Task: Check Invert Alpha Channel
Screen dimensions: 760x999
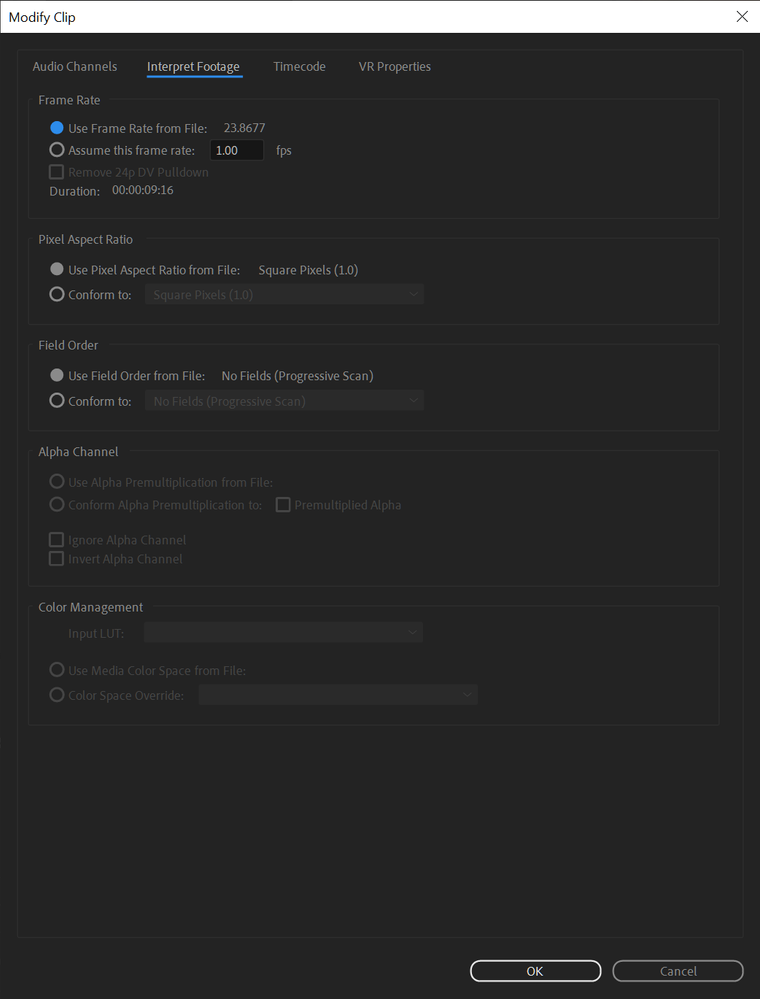Action: point(57,559)
